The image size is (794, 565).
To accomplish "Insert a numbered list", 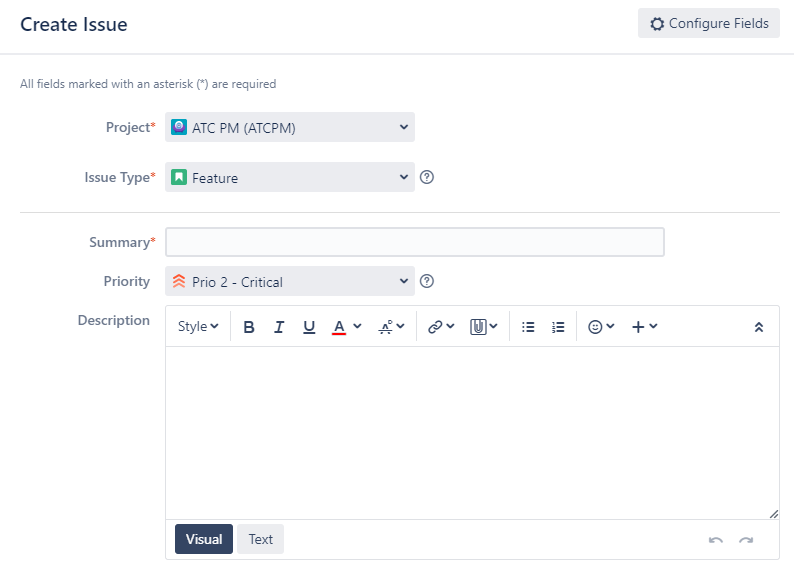I will [x=558, y=327].
